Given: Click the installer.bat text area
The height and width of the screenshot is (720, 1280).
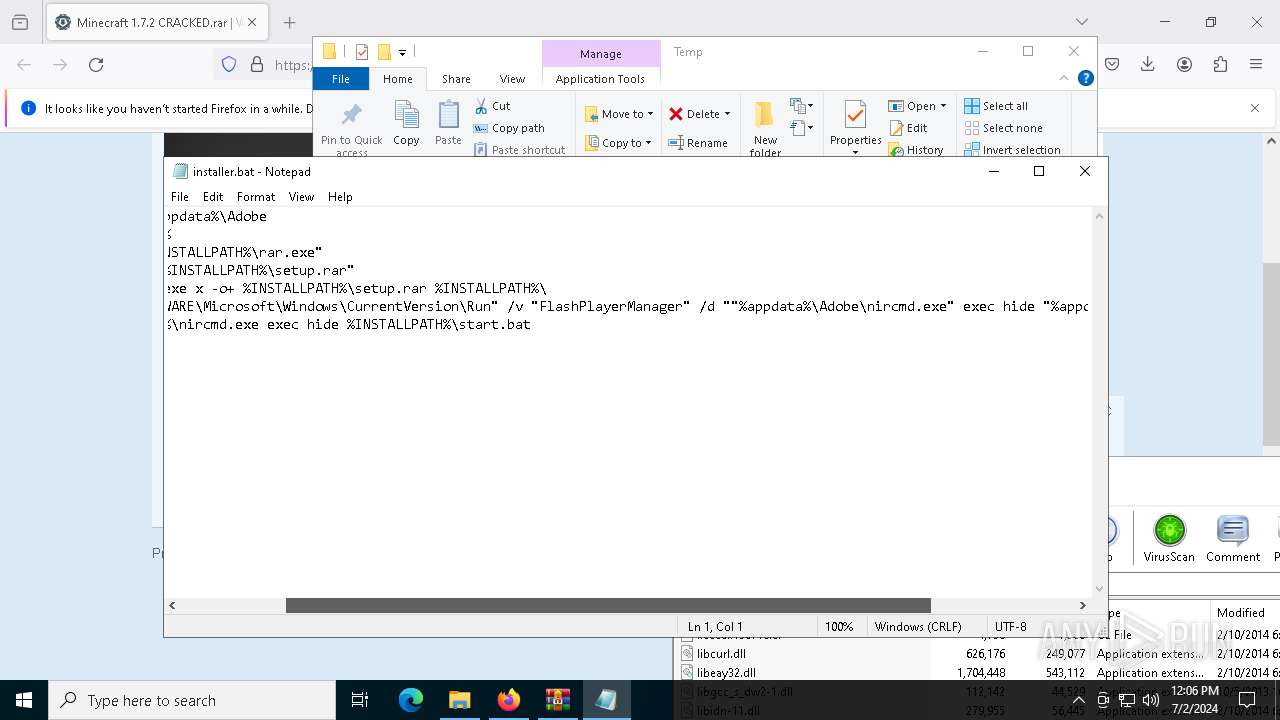Looking at the screenshot, I should point(628,402).
